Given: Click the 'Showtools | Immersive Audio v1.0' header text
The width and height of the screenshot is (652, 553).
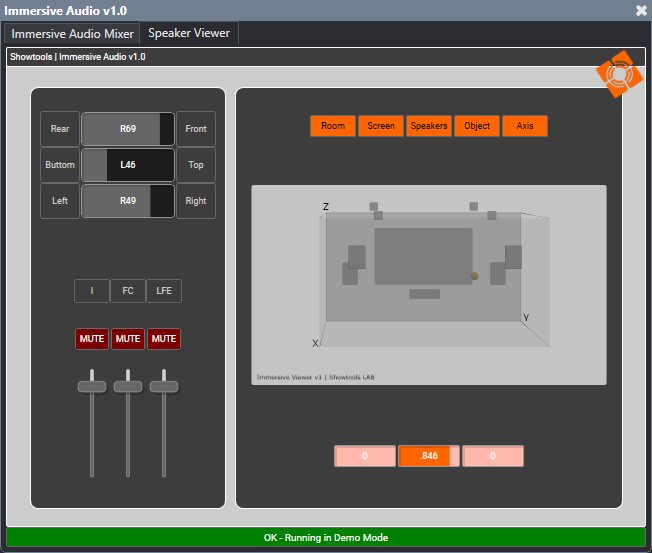Looking at the screenshot, I should point(78,57).
